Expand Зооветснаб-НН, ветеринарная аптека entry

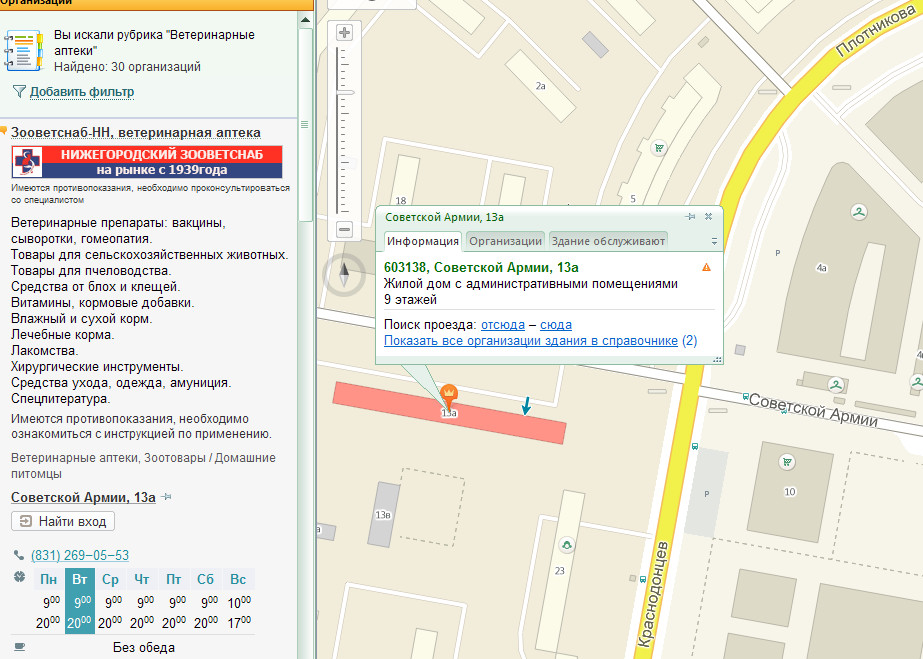pyautogui.click(x=136, y=132)
